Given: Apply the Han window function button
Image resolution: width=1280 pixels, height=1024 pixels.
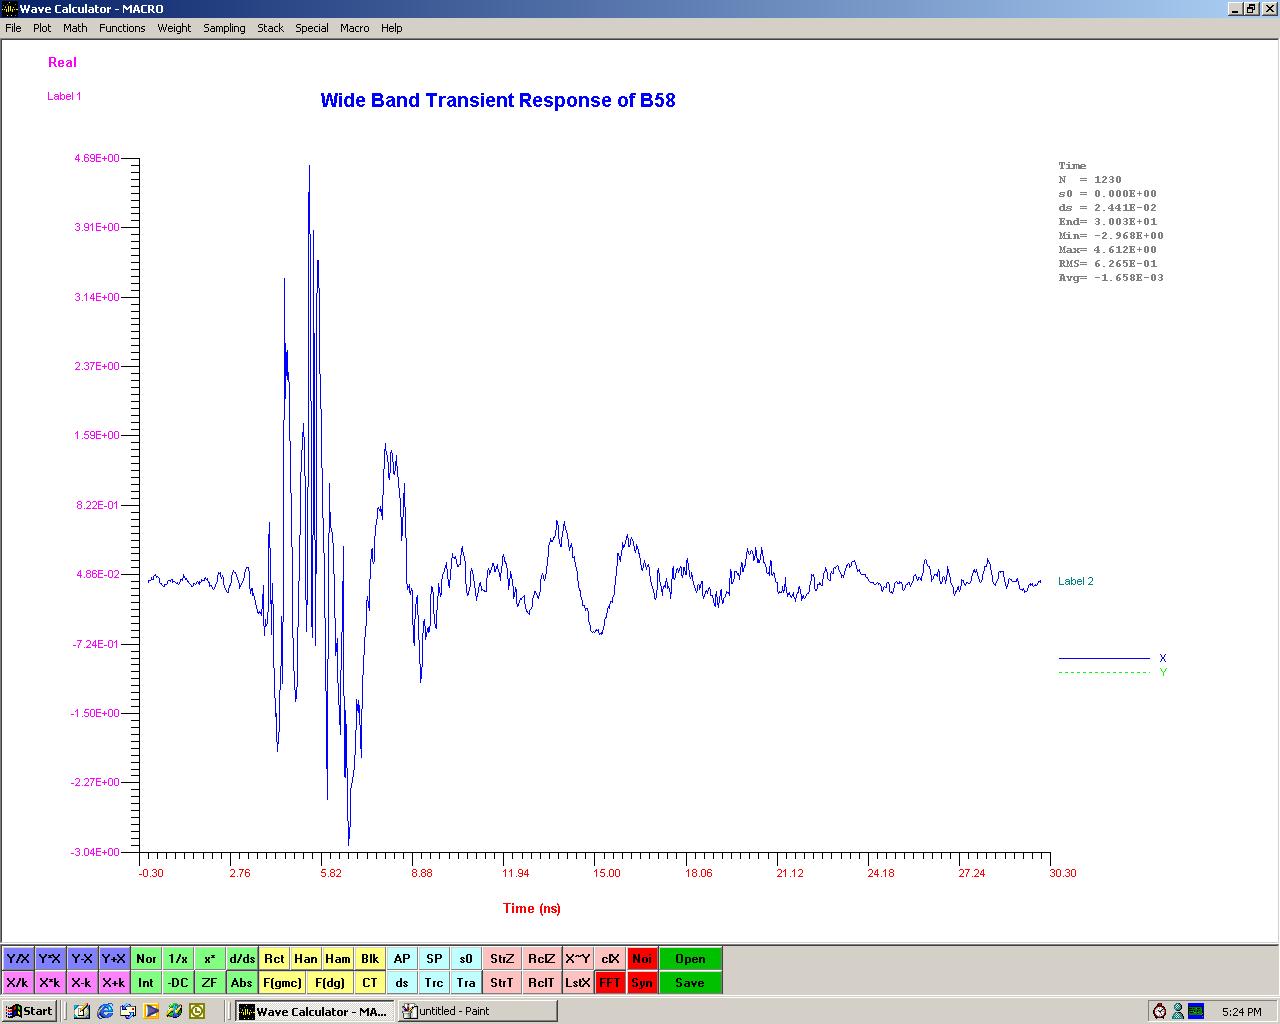Looking at the screenshot, I should click(x=306, y=959).
